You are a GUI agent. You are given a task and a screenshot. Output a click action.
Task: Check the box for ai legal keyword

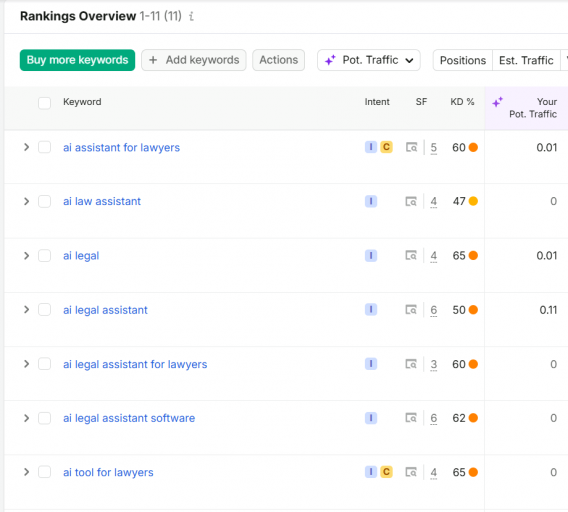pyautogui.click(x=45, y=255)
